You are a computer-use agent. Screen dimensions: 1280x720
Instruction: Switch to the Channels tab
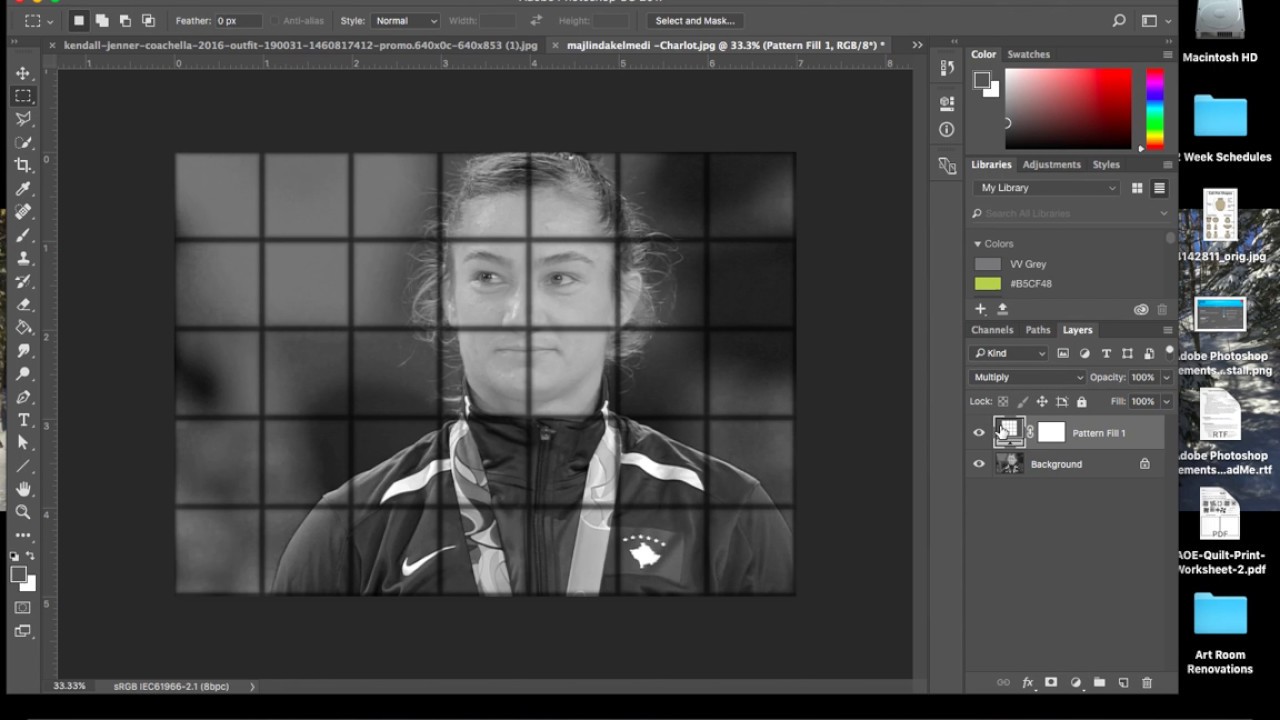tap(992, 330)
